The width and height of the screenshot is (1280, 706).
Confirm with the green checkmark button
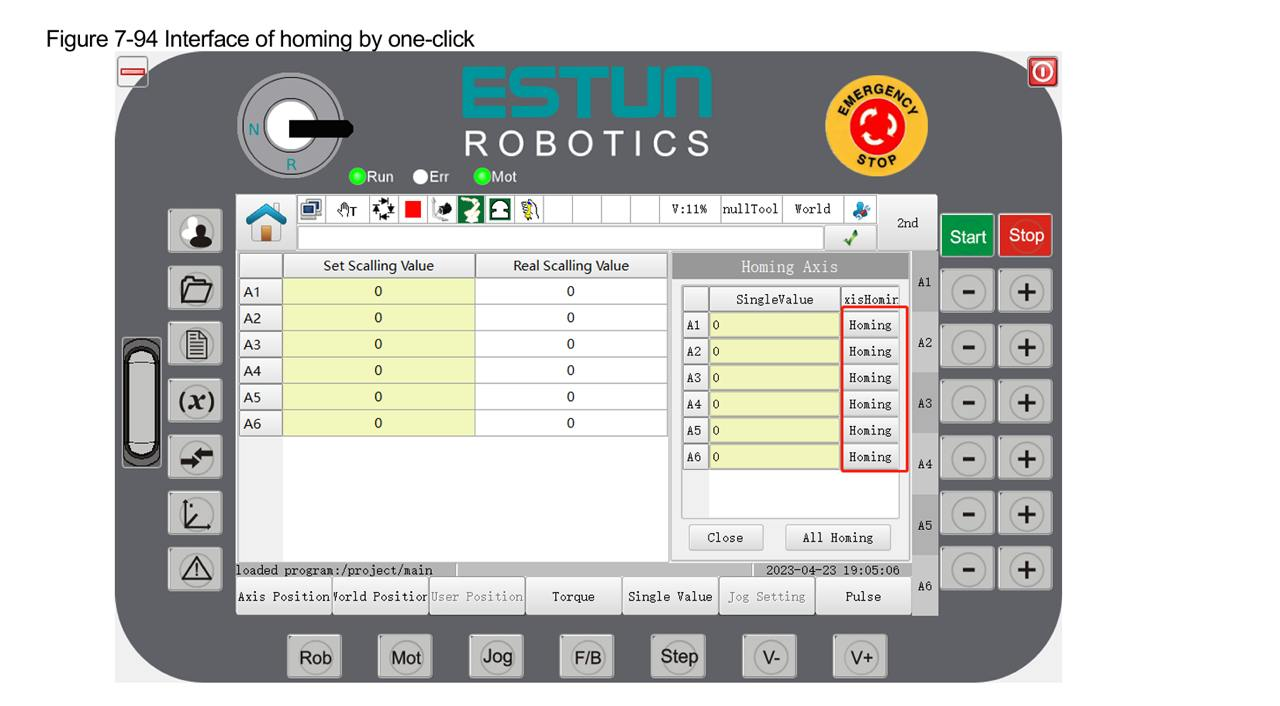pos(851,238)
